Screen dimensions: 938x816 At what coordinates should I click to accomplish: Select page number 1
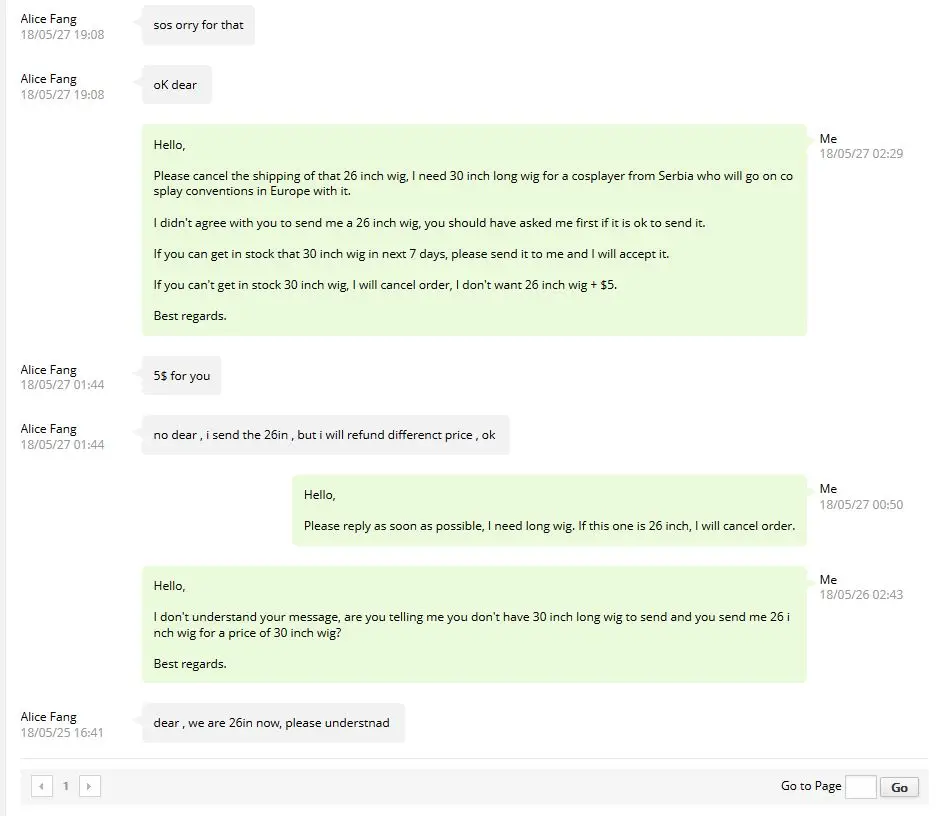pos(66,786)
